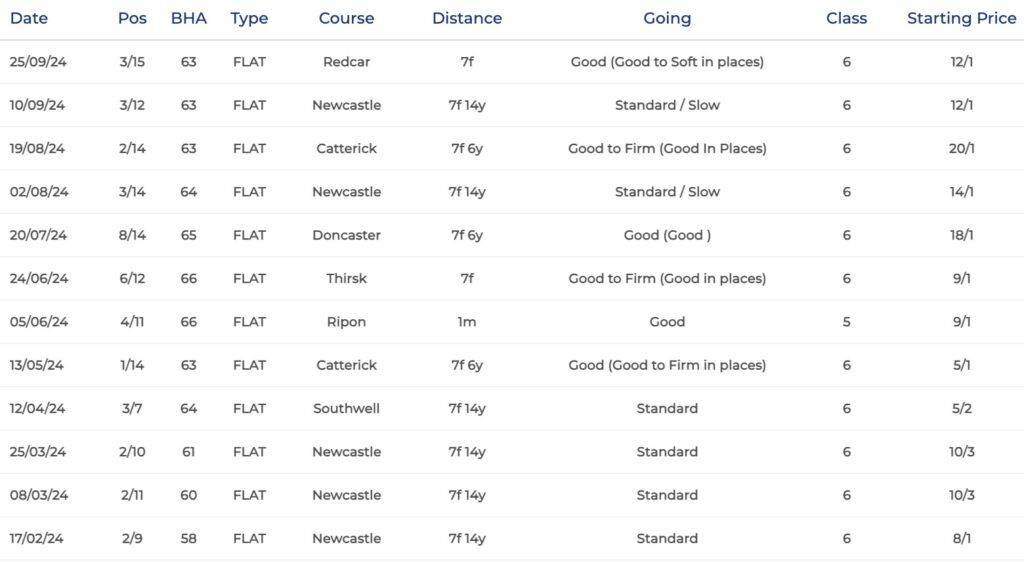
Task: Click the 20/1 starting price cell
Action: (961, 149)
